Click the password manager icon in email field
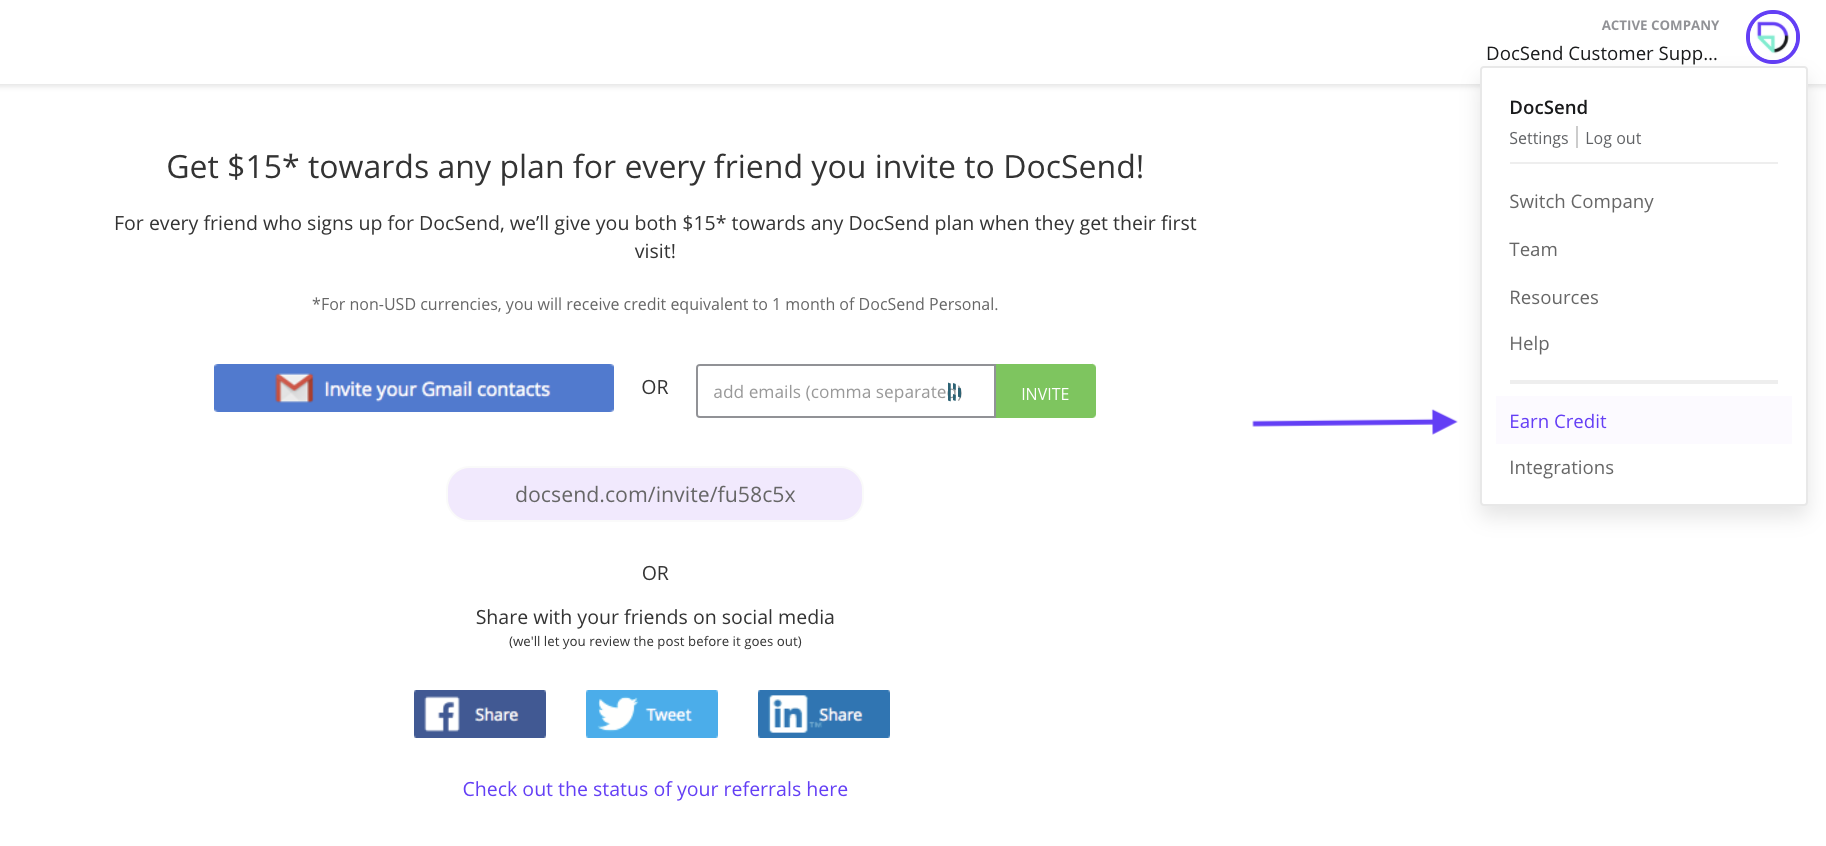 [954, 392]
